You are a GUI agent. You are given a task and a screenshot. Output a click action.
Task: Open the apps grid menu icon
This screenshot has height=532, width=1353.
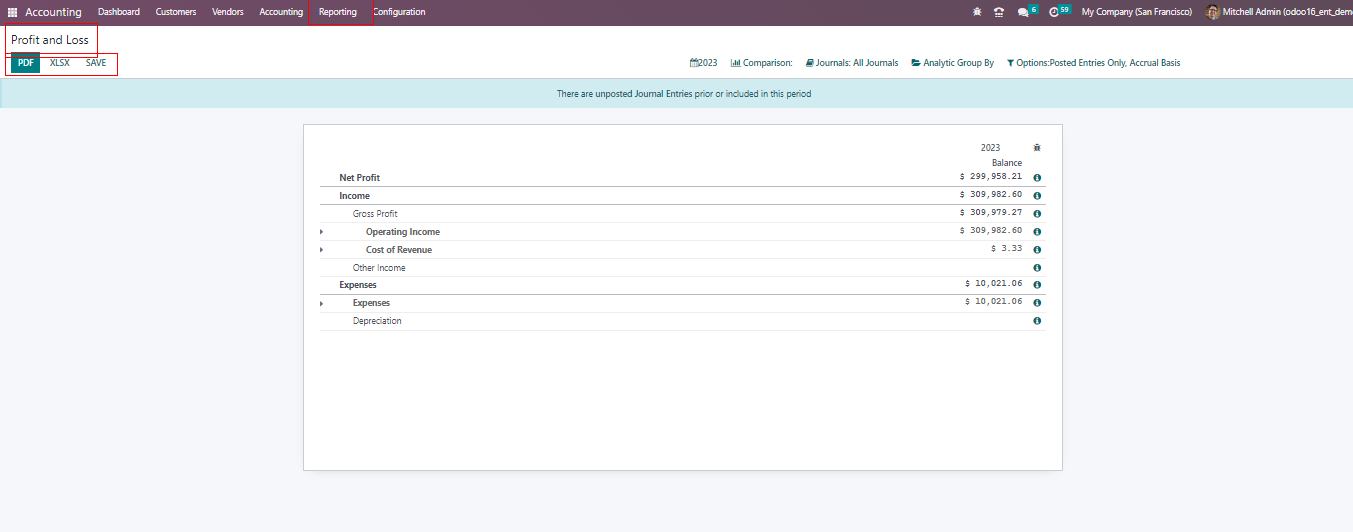13,12
